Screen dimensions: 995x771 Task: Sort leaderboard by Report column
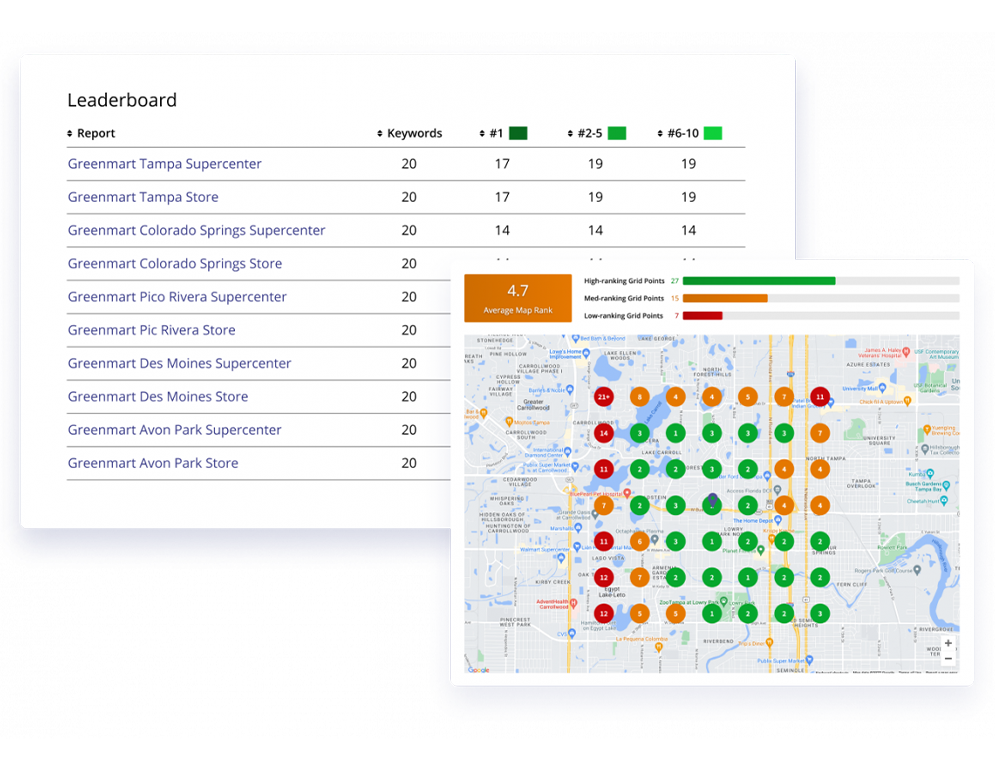(91, 134)
